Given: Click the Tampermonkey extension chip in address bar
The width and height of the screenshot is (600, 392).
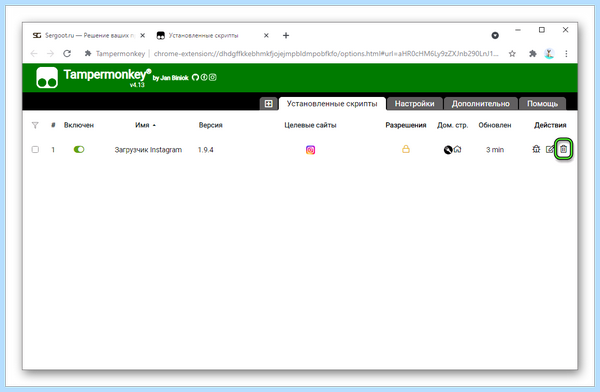Looking at the screenshot, I should pyautogui.click(x=115, y=54).
